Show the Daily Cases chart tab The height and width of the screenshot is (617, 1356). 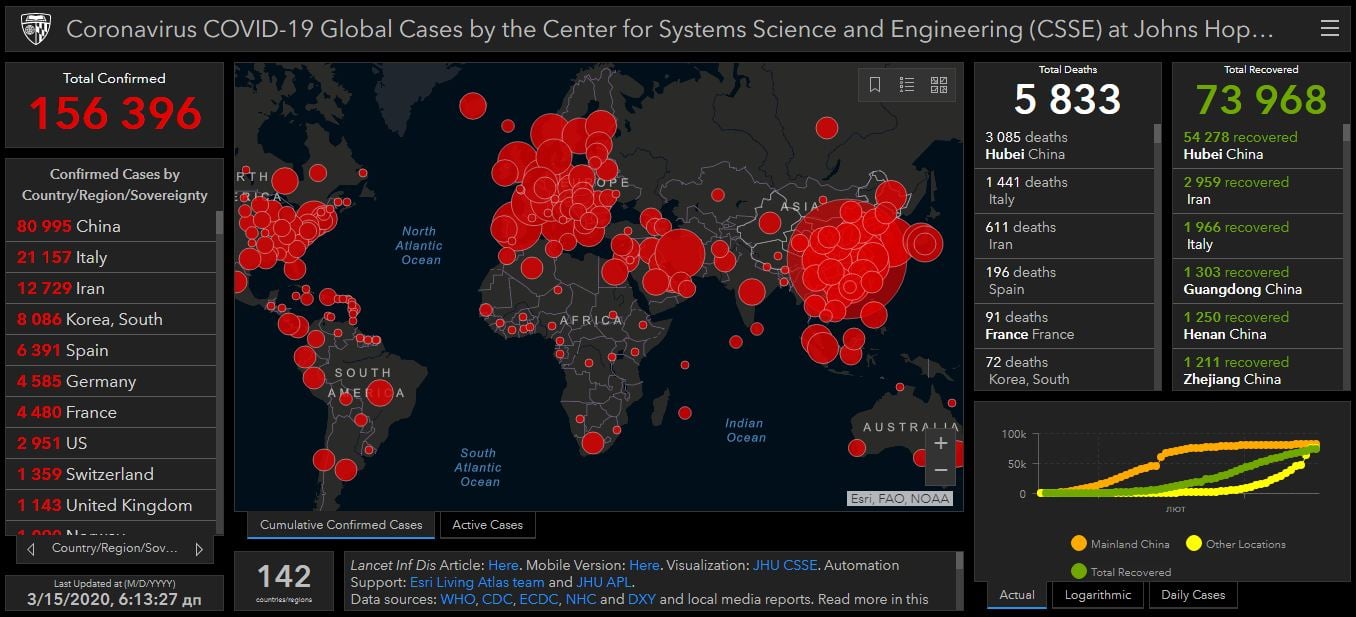point(1193,595)
